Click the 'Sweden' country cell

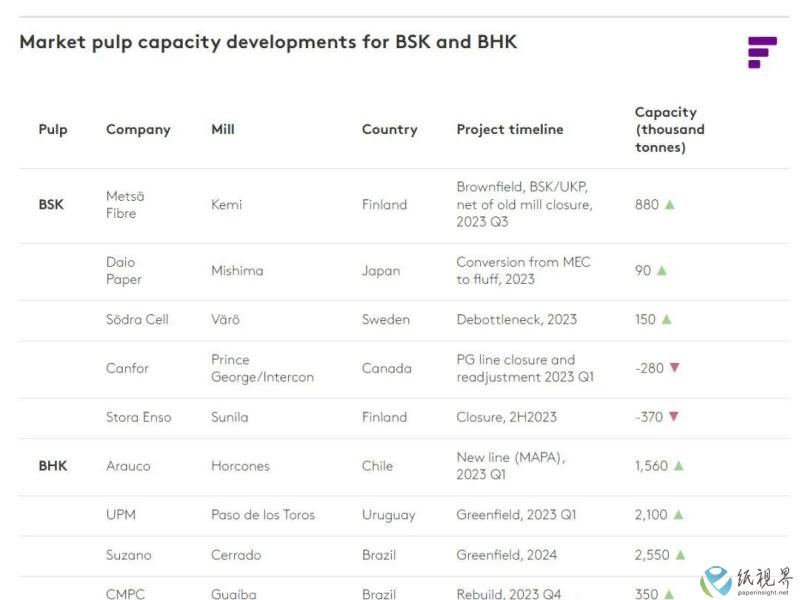click(x=386, y=319)
